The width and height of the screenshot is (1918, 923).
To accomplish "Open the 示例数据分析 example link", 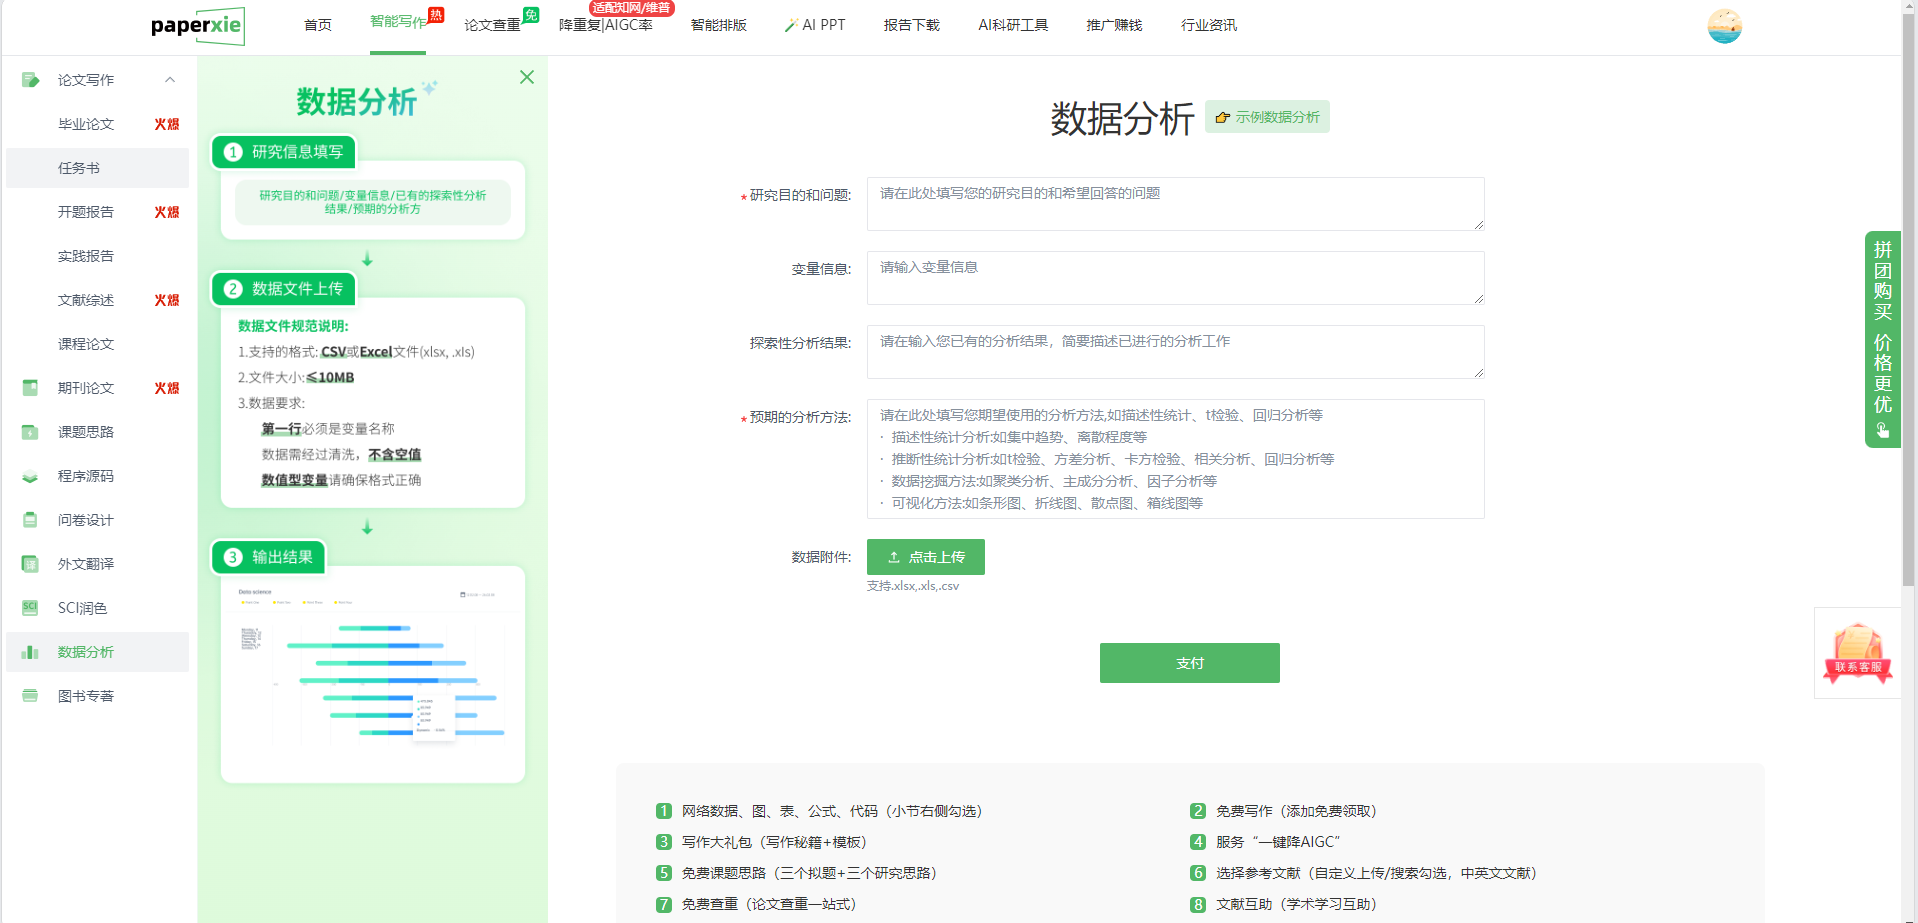I will tap(1267, 117).
